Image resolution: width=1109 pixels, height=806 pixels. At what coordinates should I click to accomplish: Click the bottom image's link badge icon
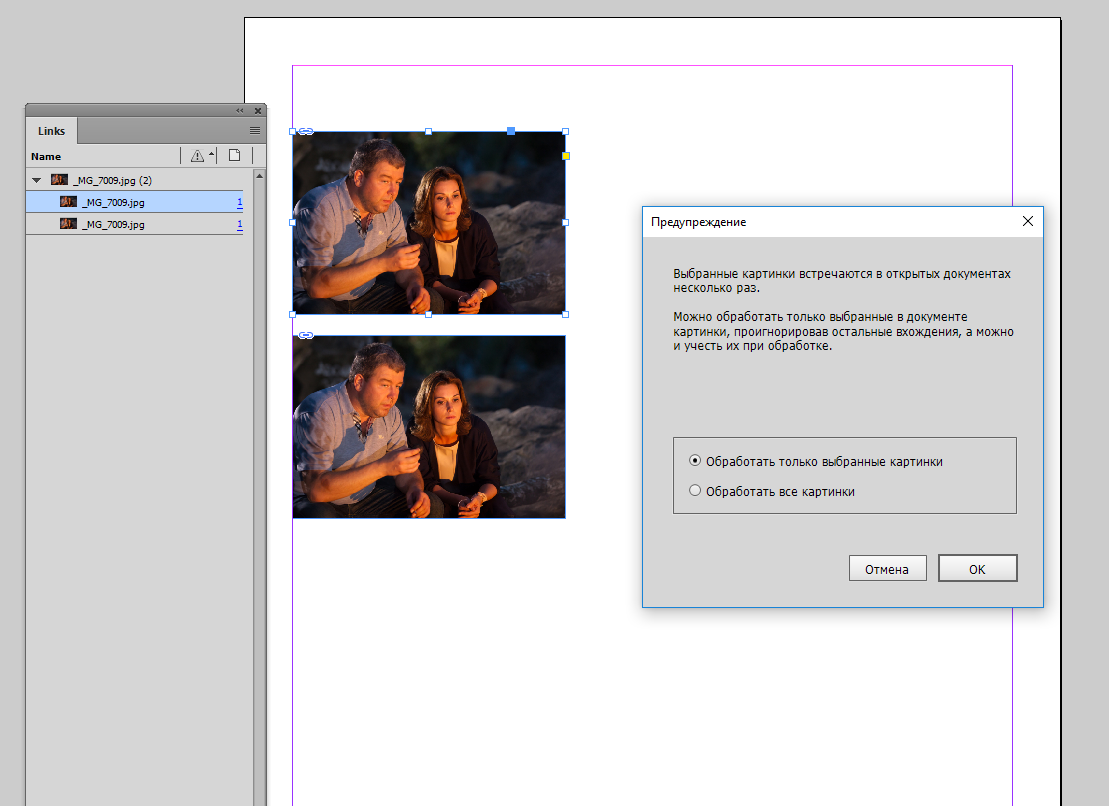(306, 335)
